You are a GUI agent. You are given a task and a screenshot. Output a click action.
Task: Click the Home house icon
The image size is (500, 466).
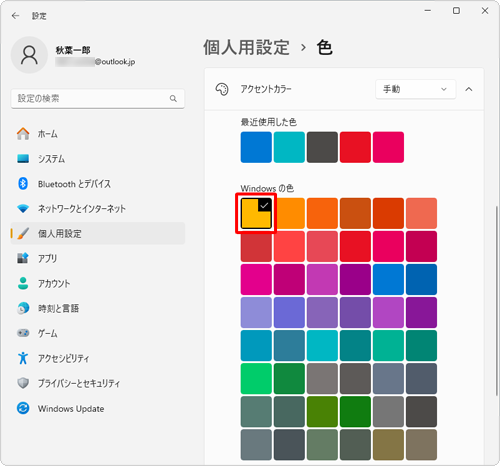tap(23, 134)
